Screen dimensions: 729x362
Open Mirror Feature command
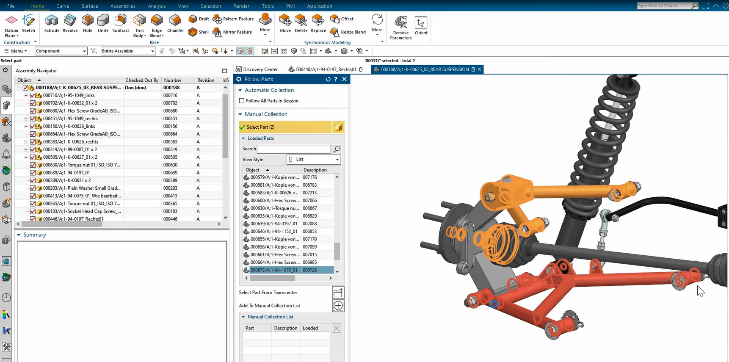coord(232,32)
